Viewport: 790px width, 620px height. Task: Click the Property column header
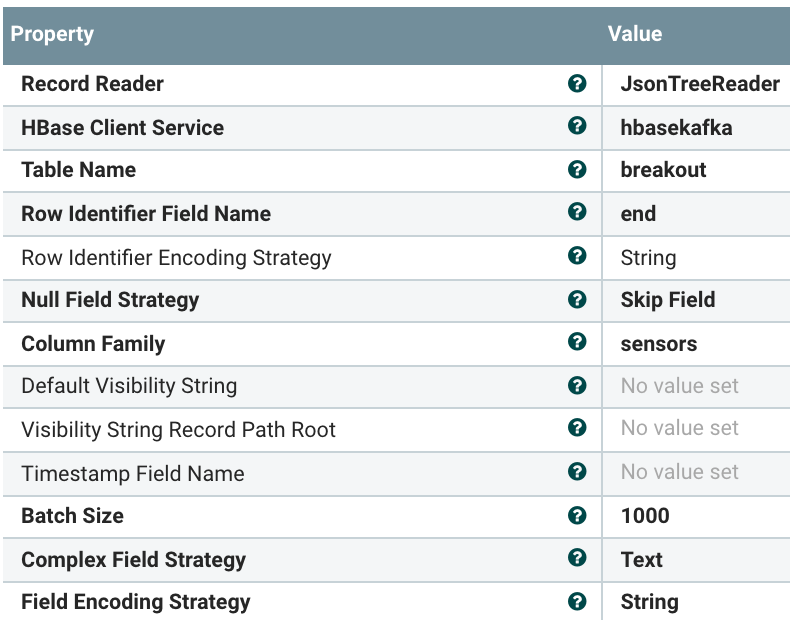[x=52, y=34]
